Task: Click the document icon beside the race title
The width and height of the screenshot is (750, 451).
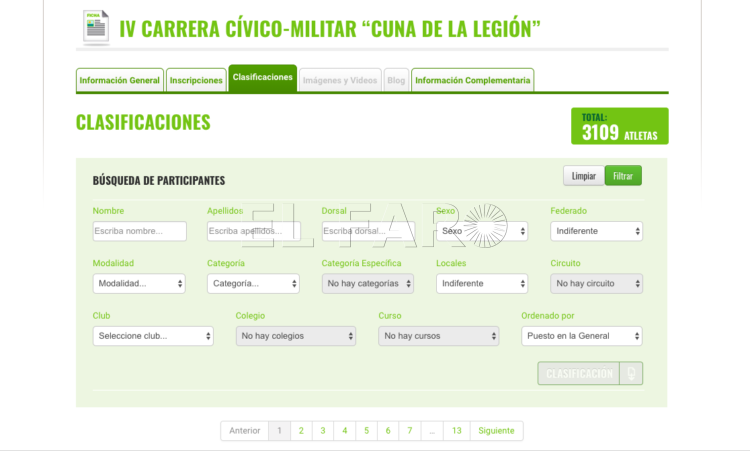Action: (x=96, y=27)
